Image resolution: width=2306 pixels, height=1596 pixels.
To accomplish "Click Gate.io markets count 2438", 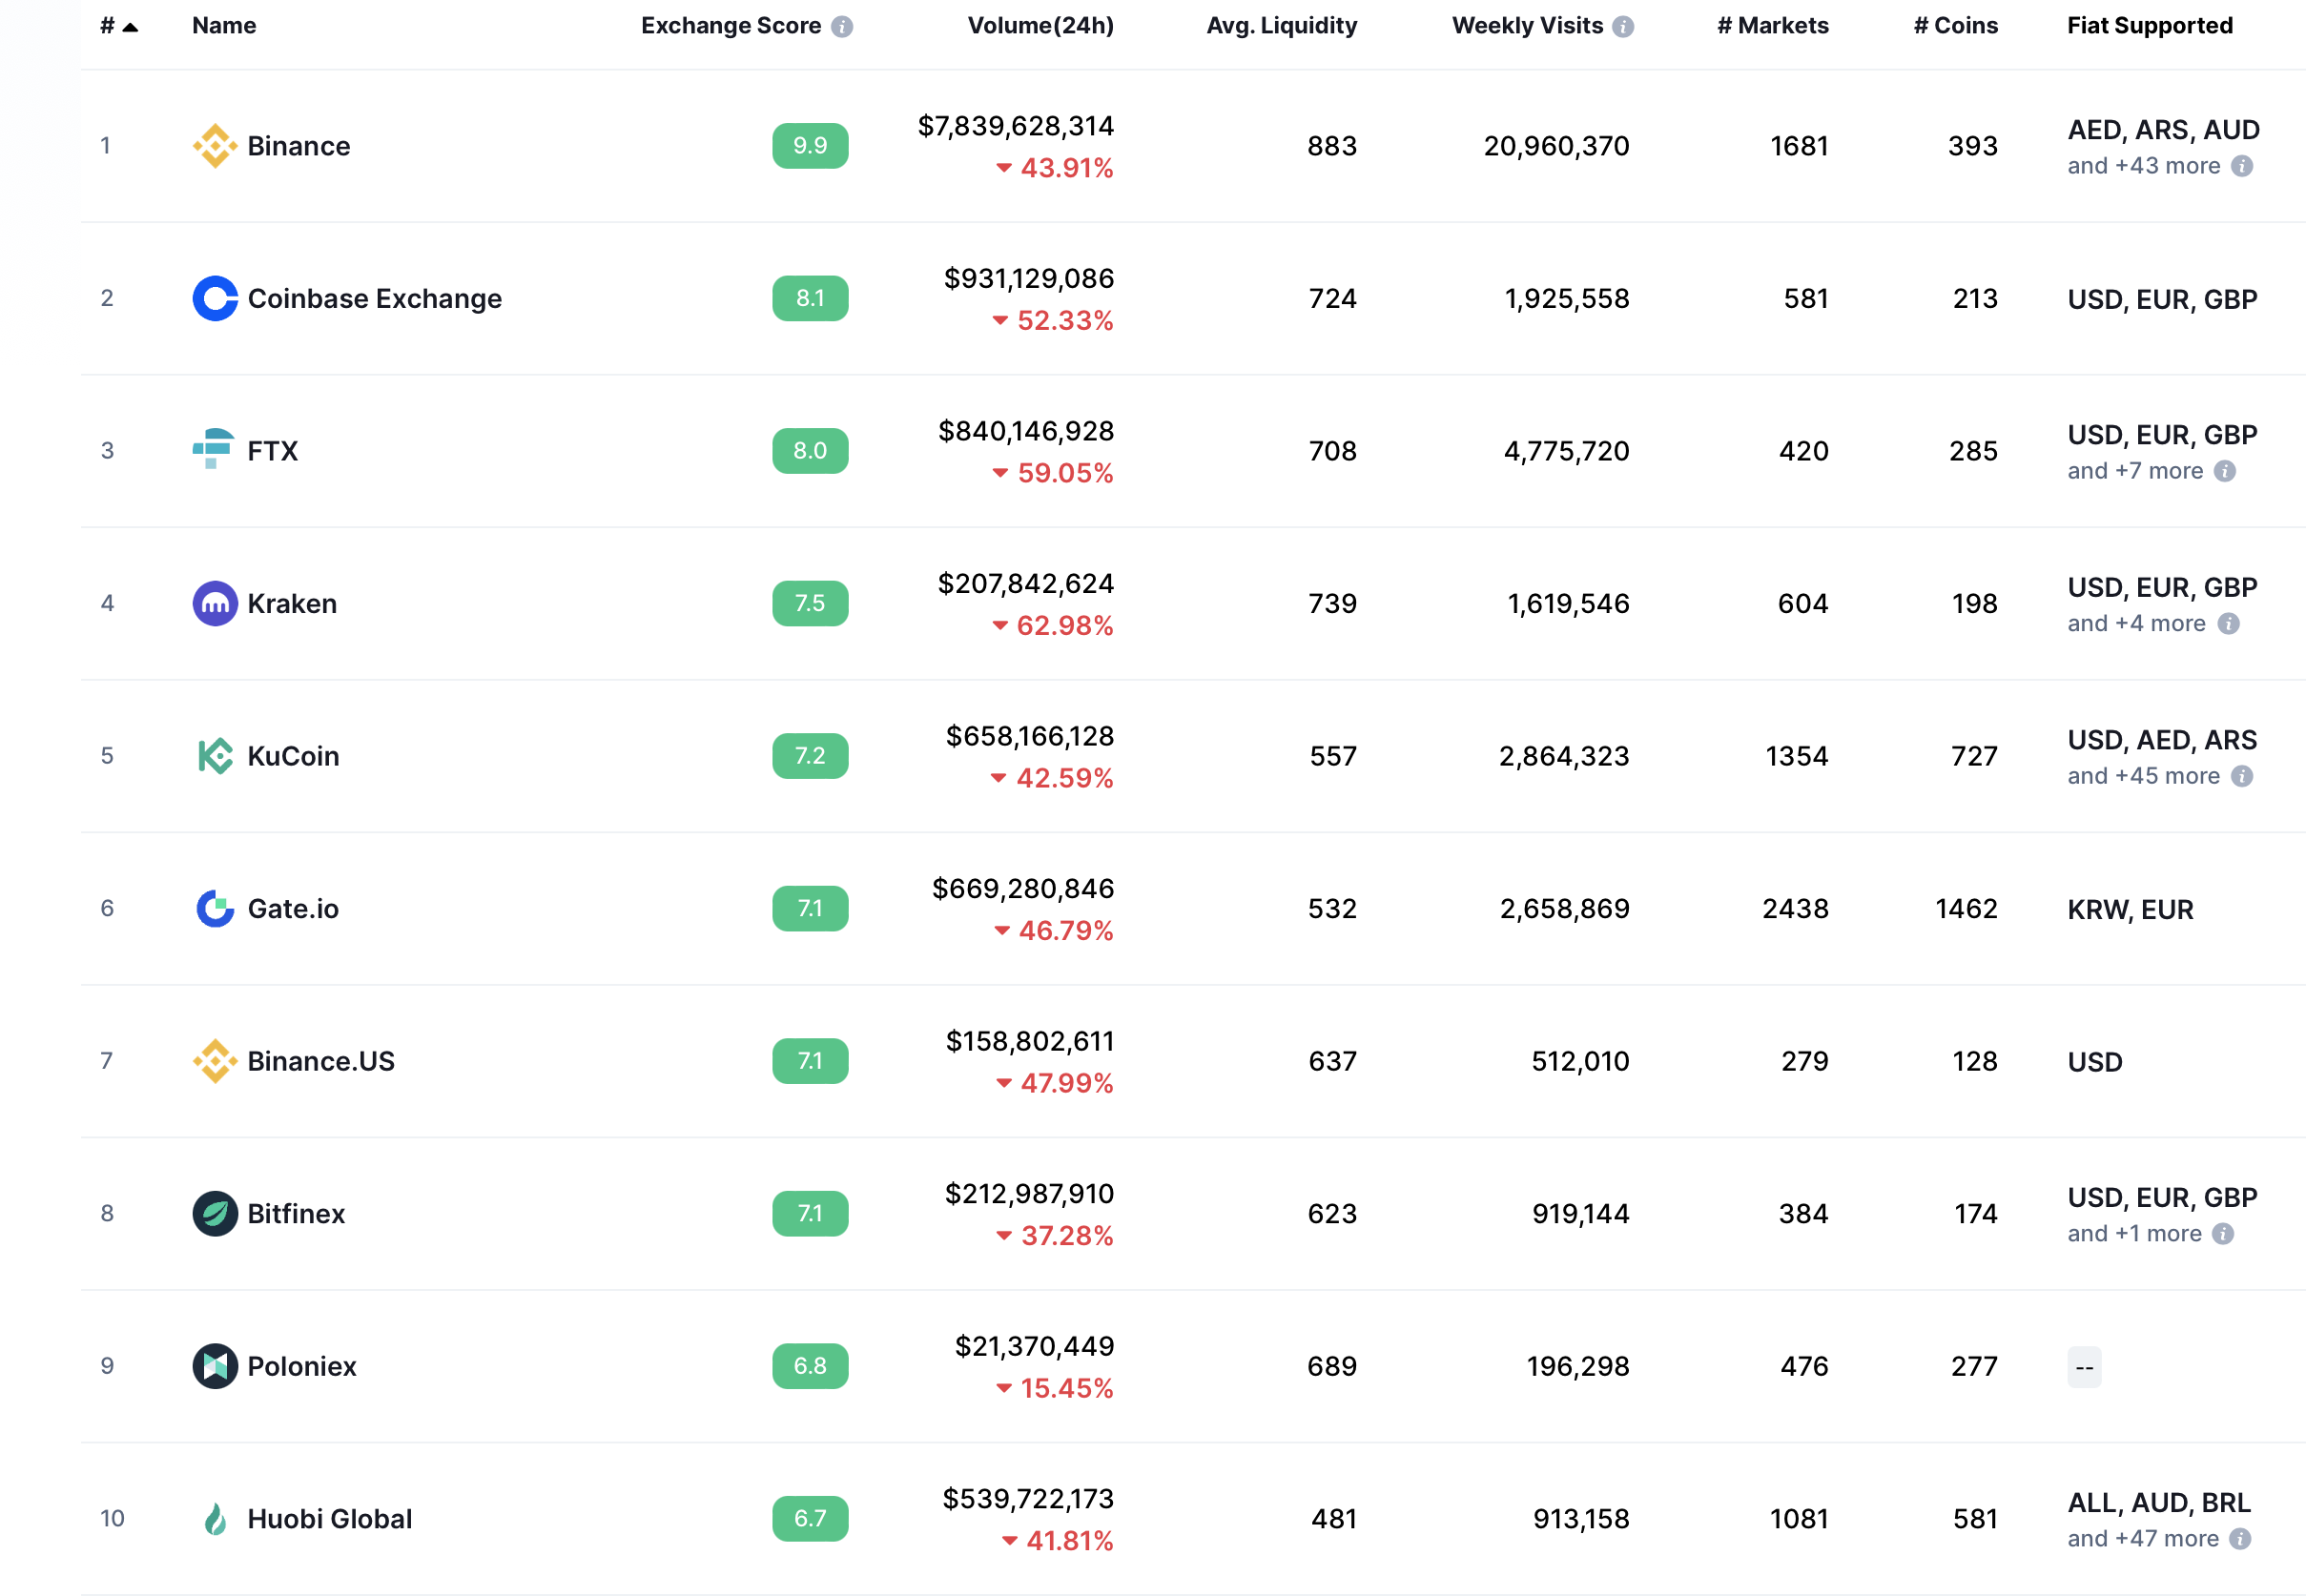I will [1795, 908].
